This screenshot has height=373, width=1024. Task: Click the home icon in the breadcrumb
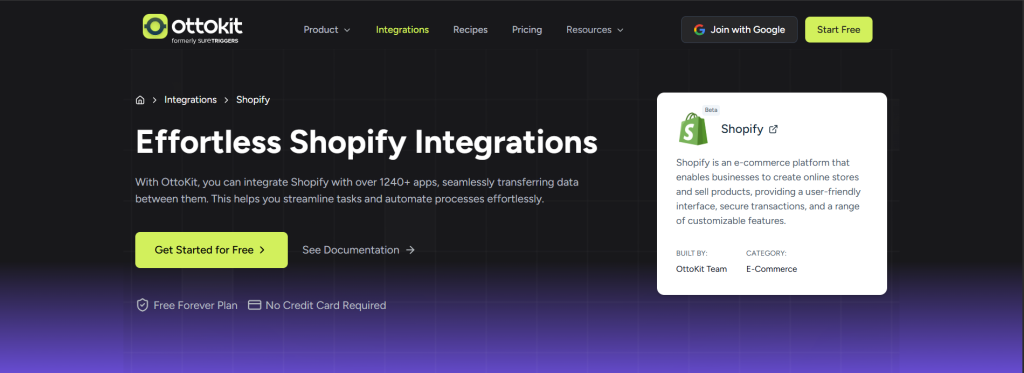click(140, 100)
